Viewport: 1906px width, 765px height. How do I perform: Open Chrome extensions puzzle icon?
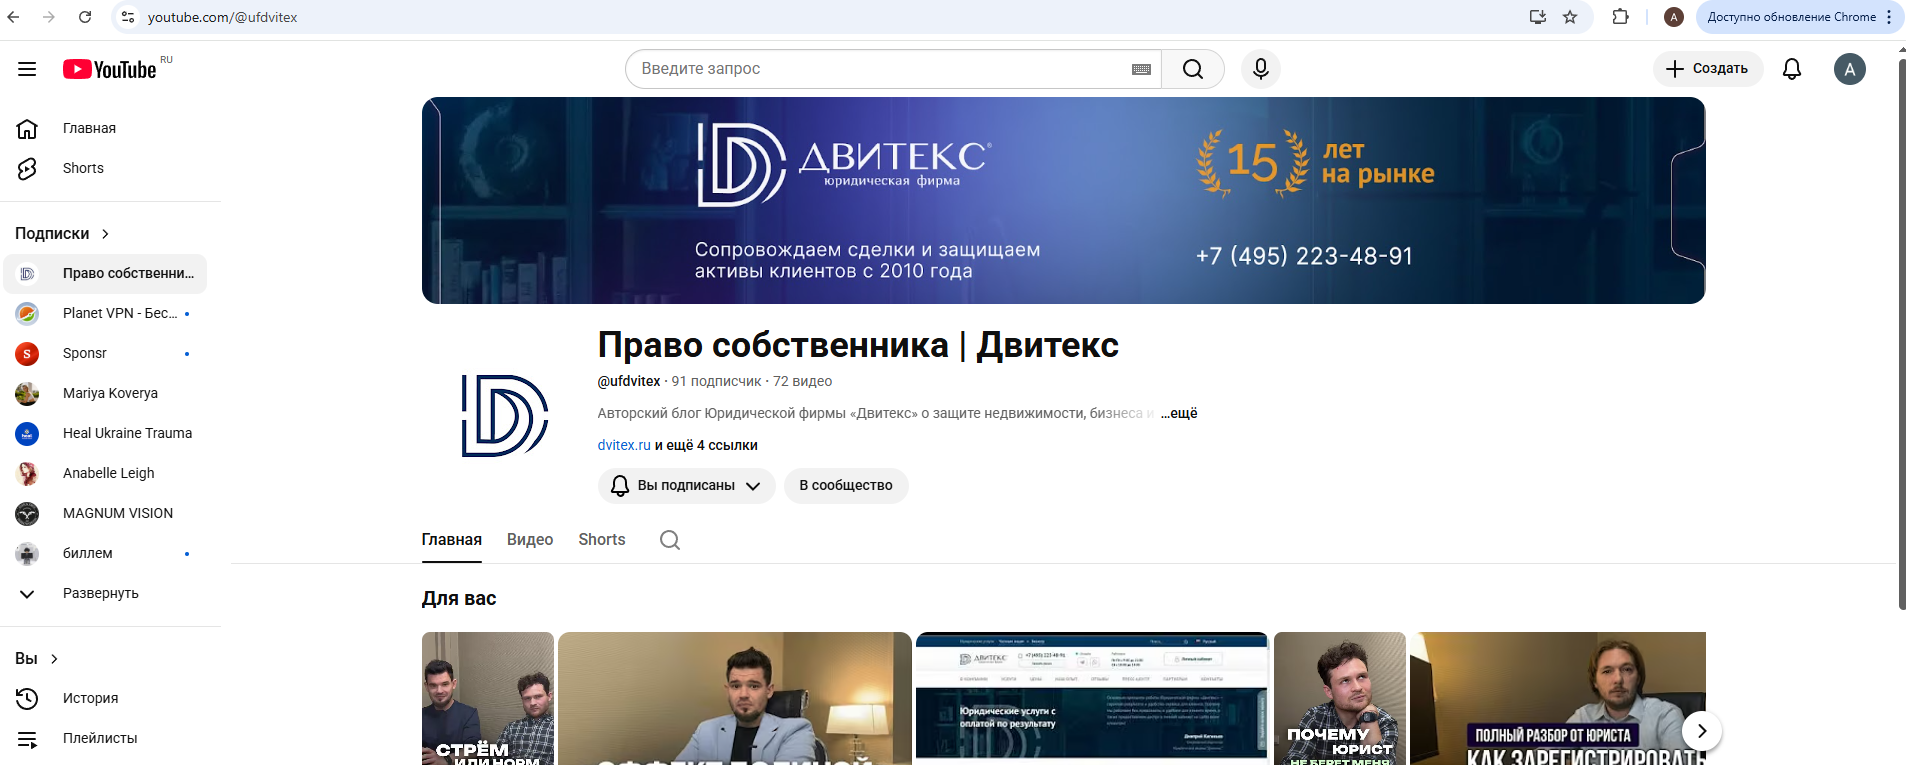(x=1620, y=17)
